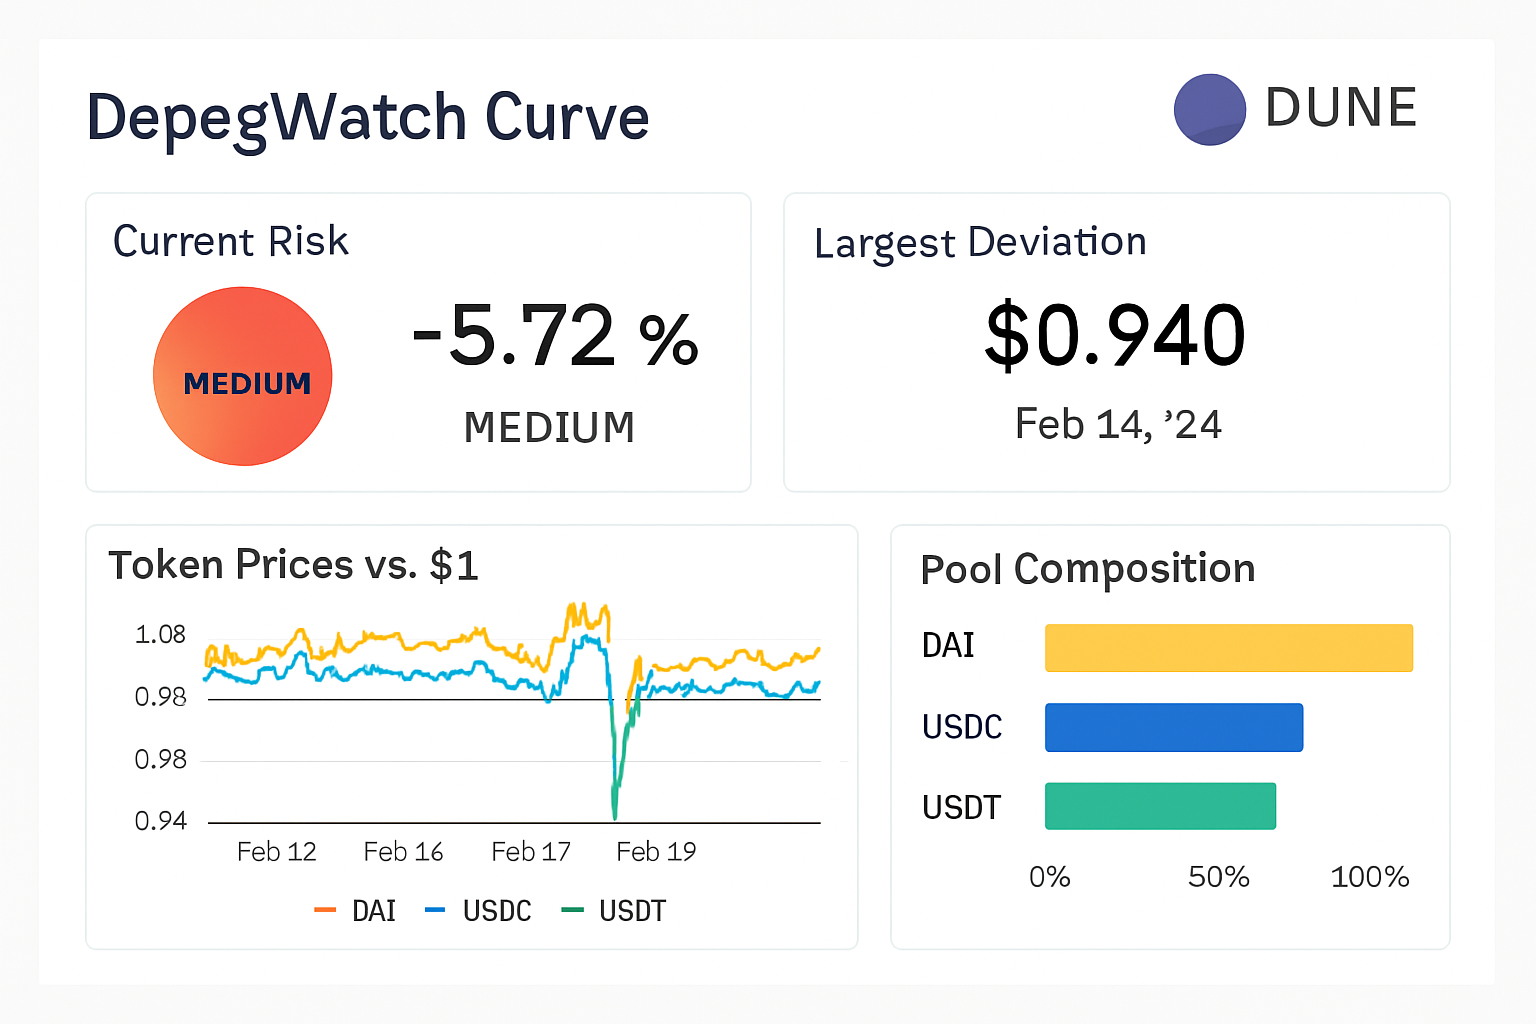Select the blue USDC pool composition bar

(1173, 727)
